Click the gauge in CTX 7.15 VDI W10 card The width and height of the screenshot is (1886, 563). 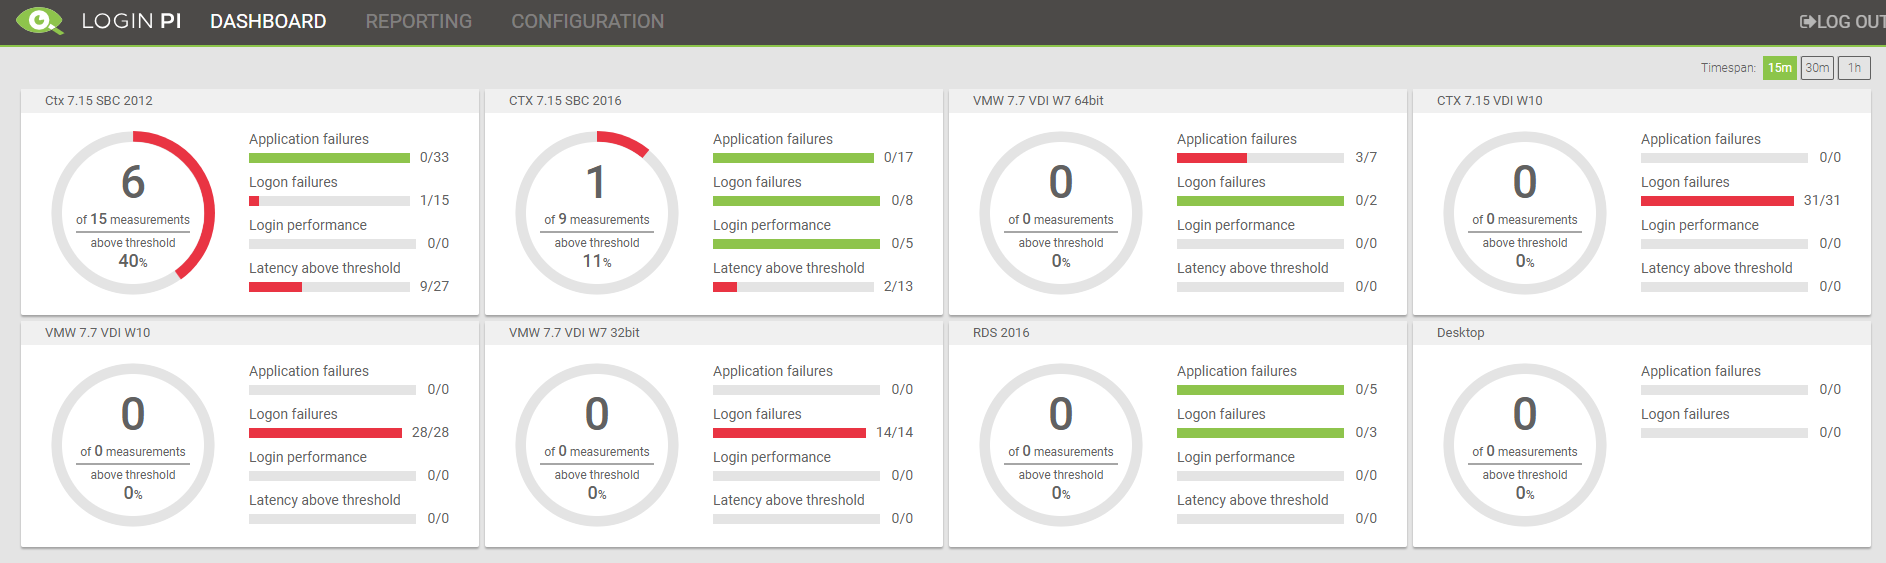coord(1525,213)
